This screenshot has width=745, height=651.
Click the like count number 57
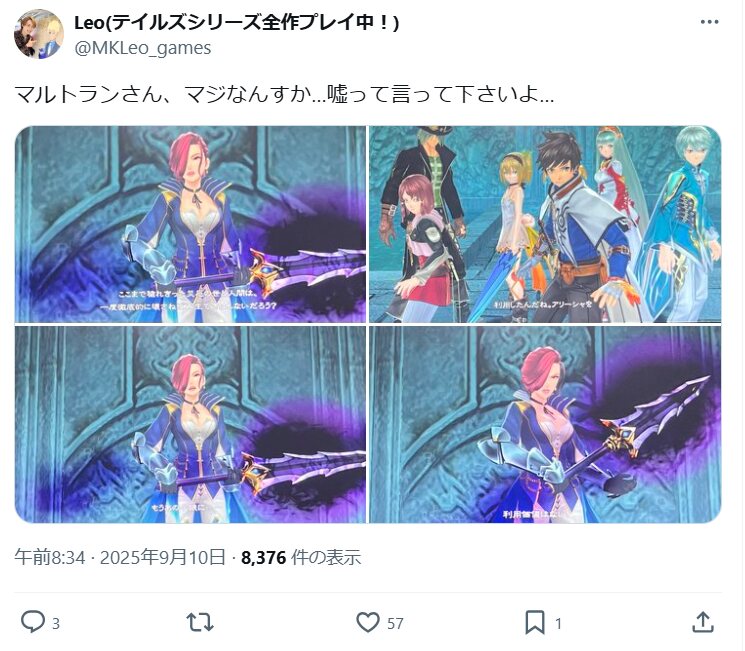395,623
